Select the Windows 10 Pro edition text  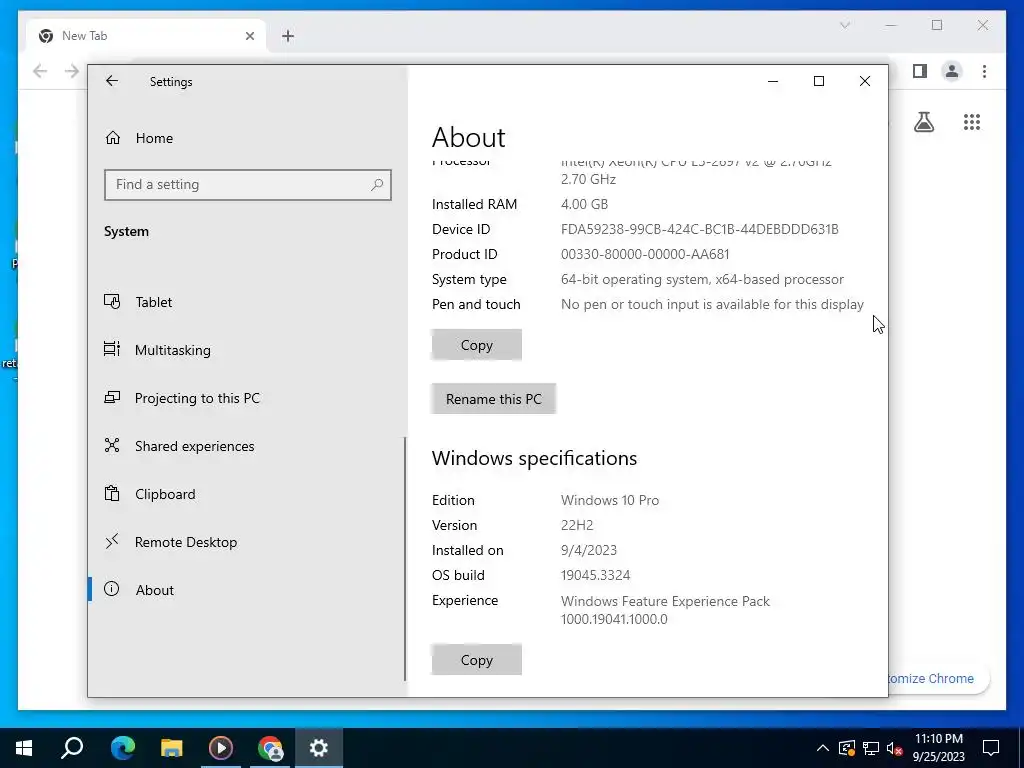609,500
